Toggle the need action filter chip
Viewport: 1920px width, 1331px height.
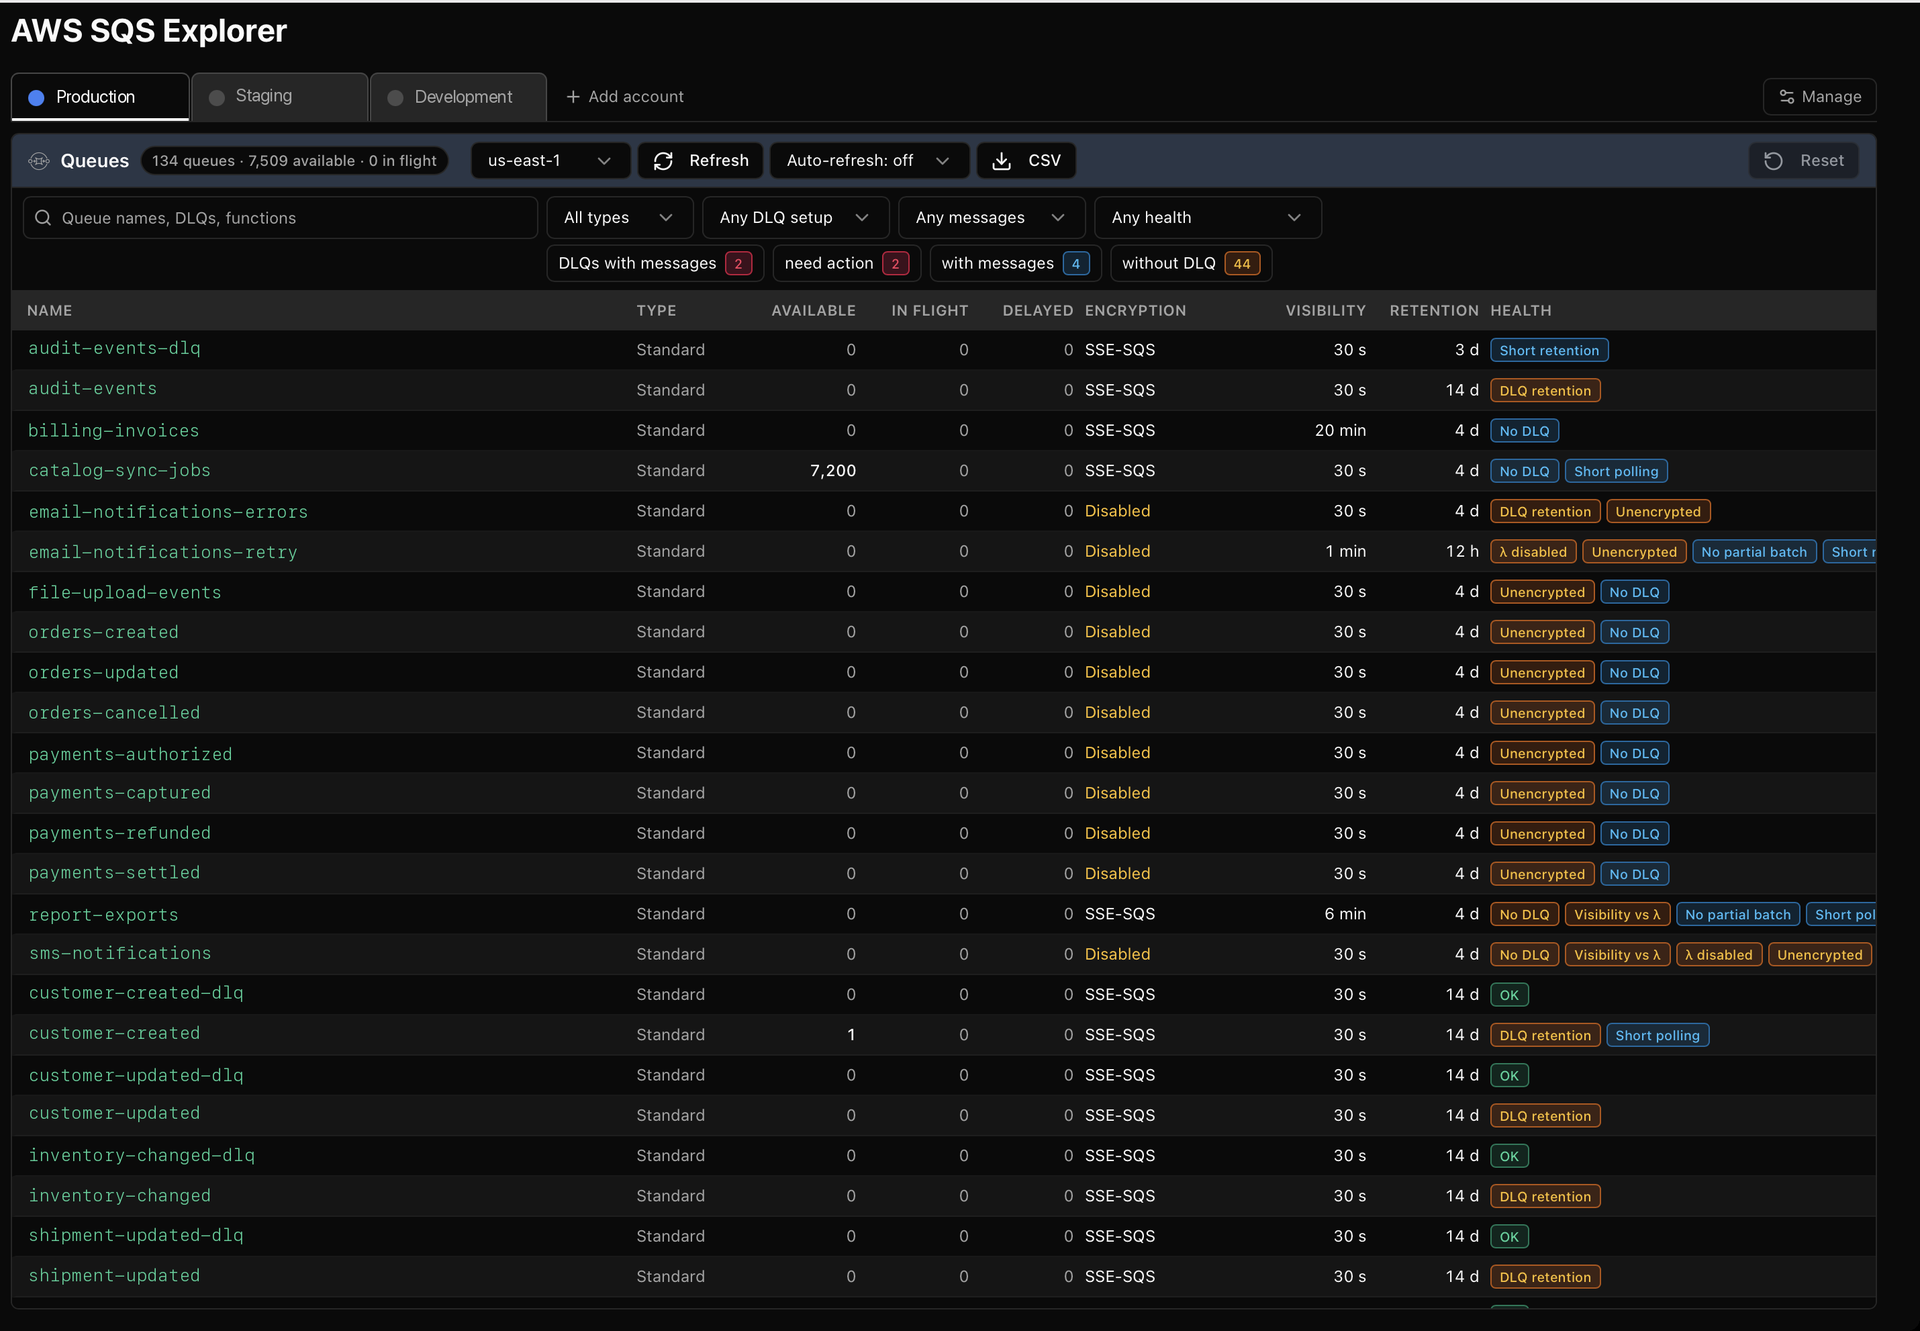tap(846, 263)
